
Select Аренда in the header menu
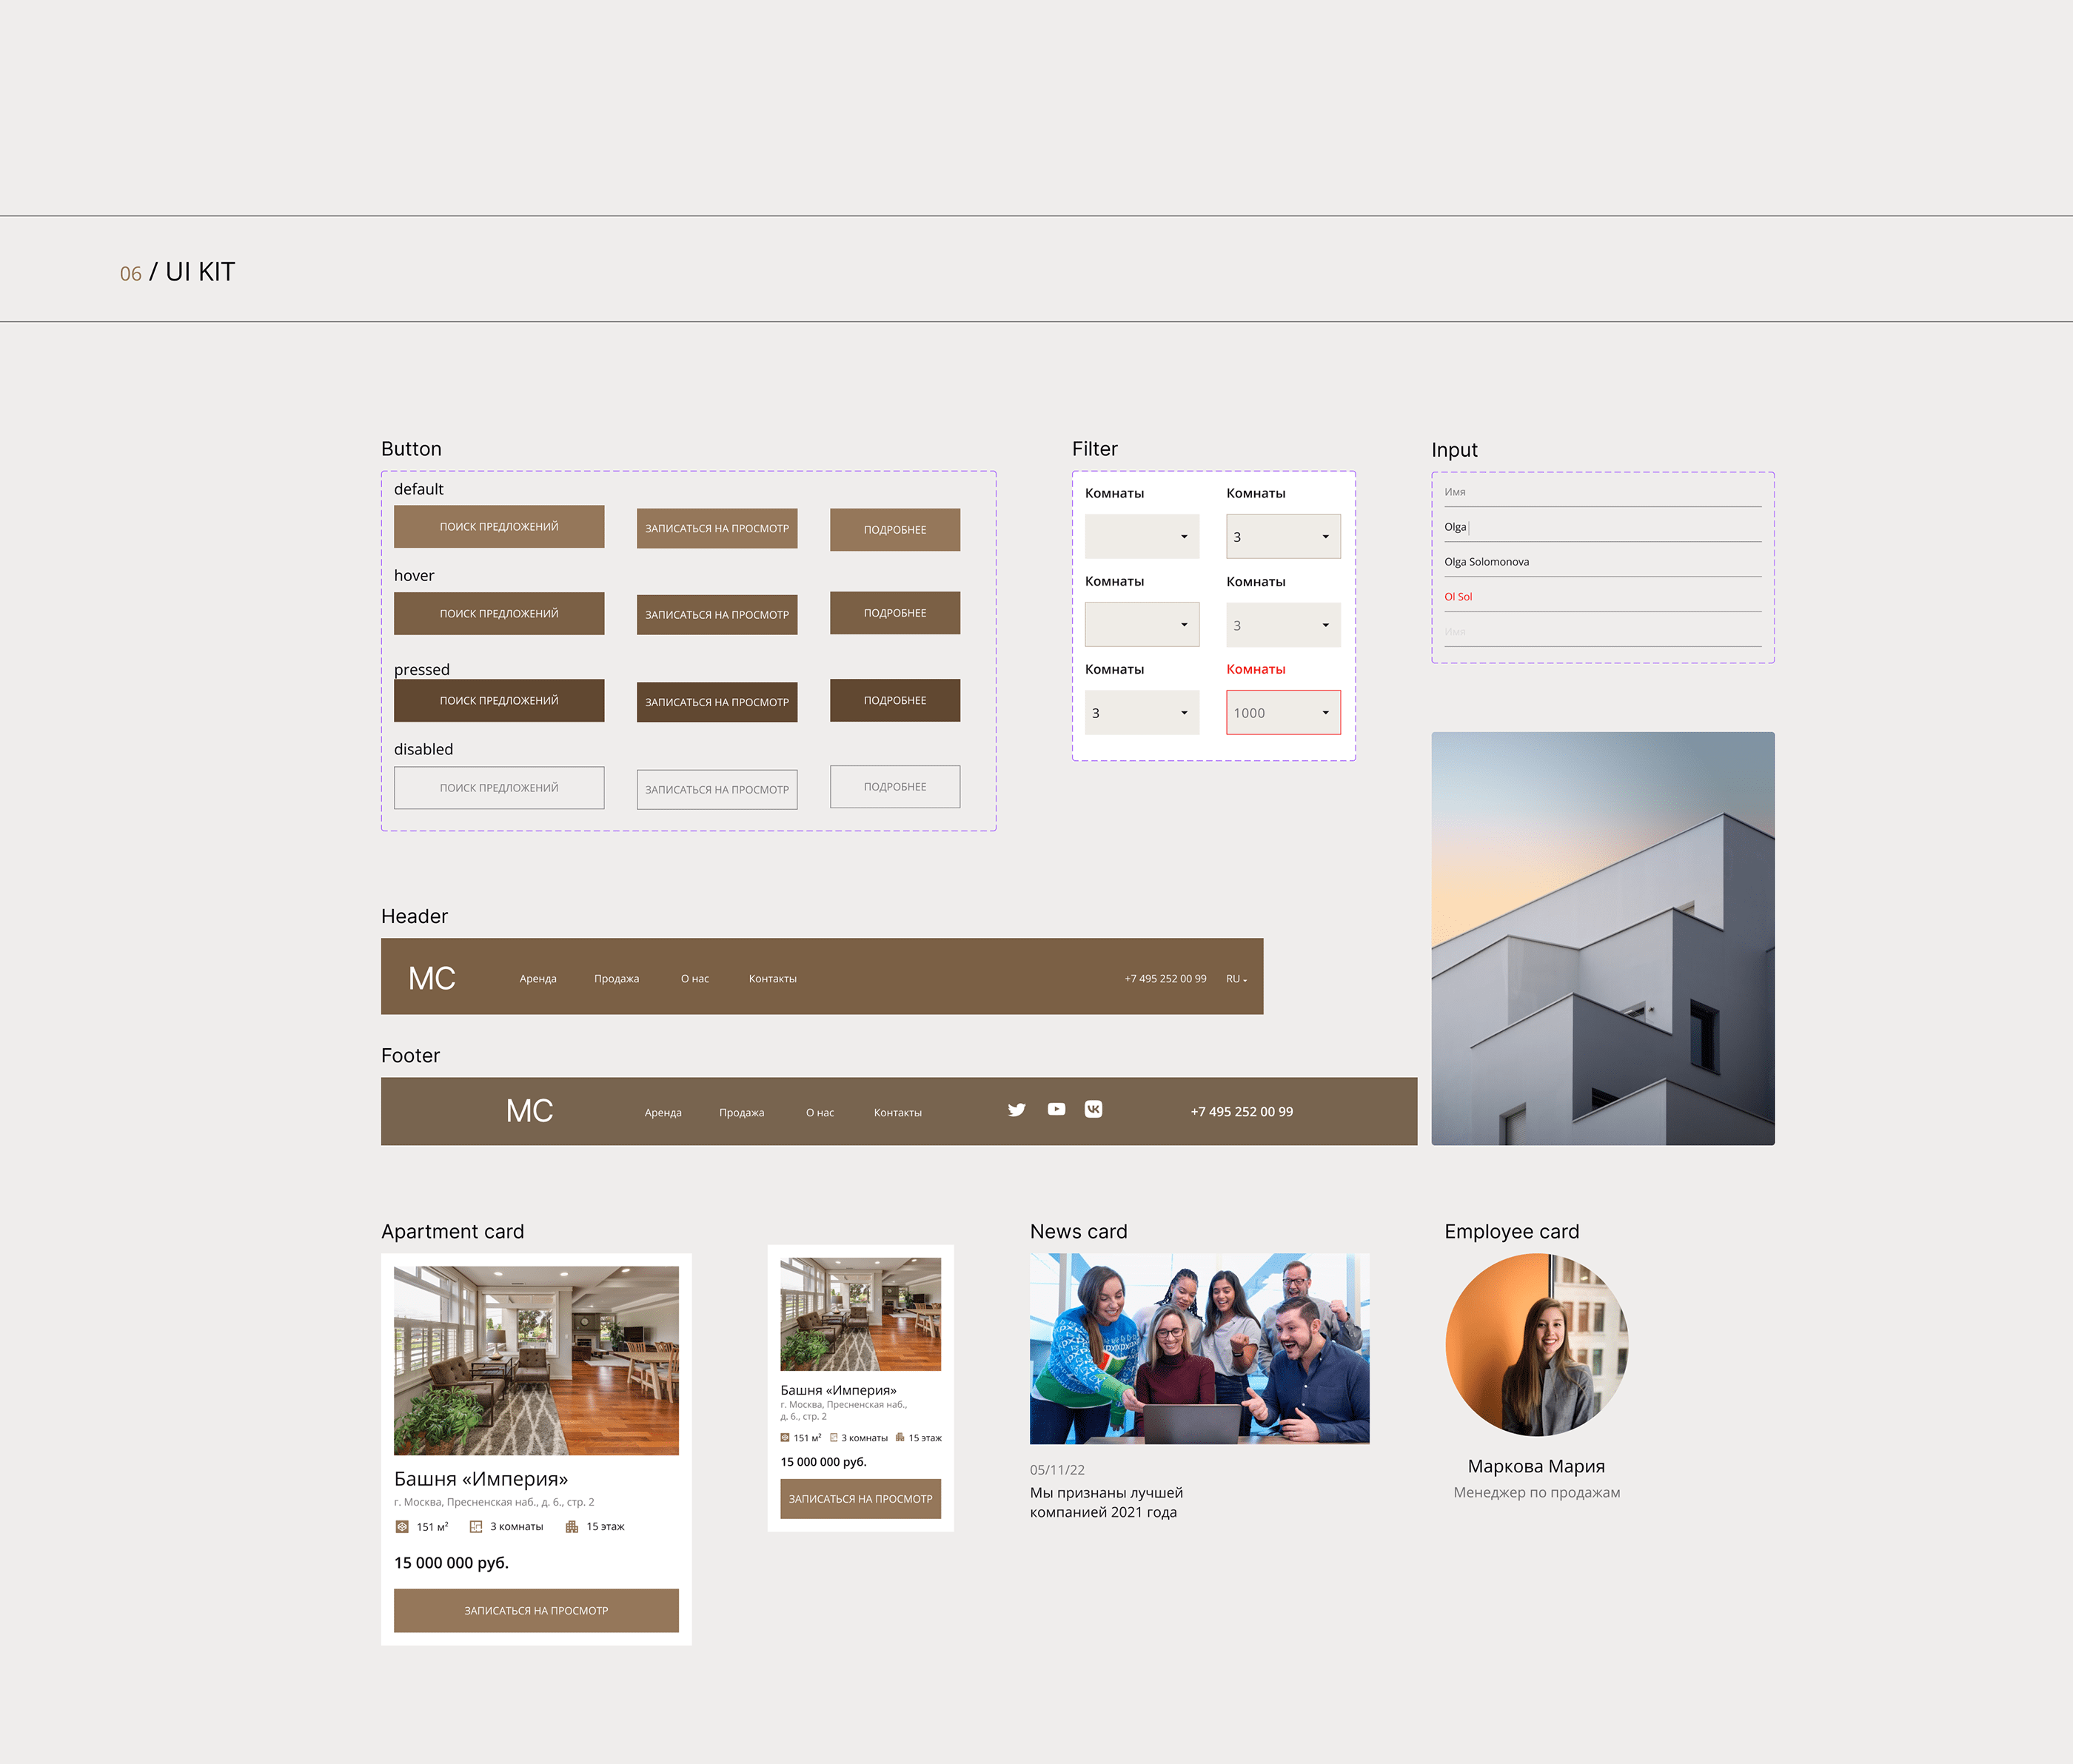(x=538, y=979)
